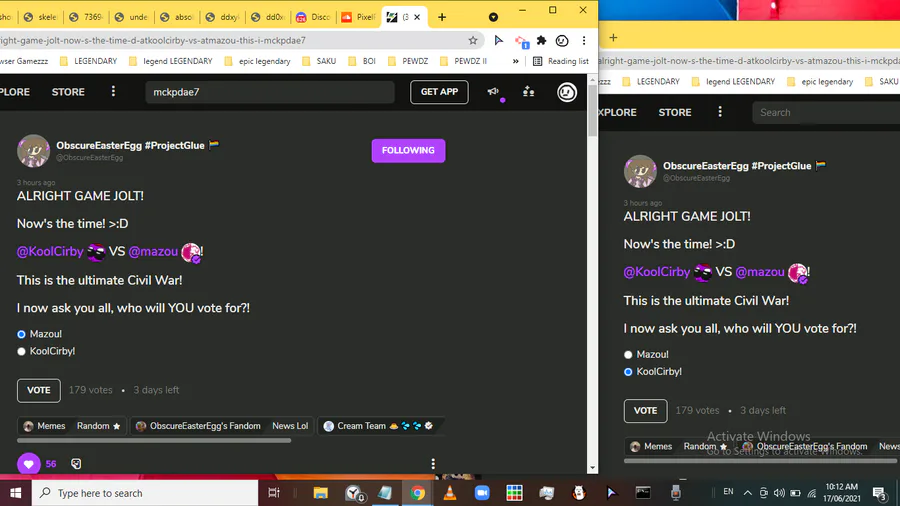Switch to the 'unde' browser tab

(x=131, y=17)
